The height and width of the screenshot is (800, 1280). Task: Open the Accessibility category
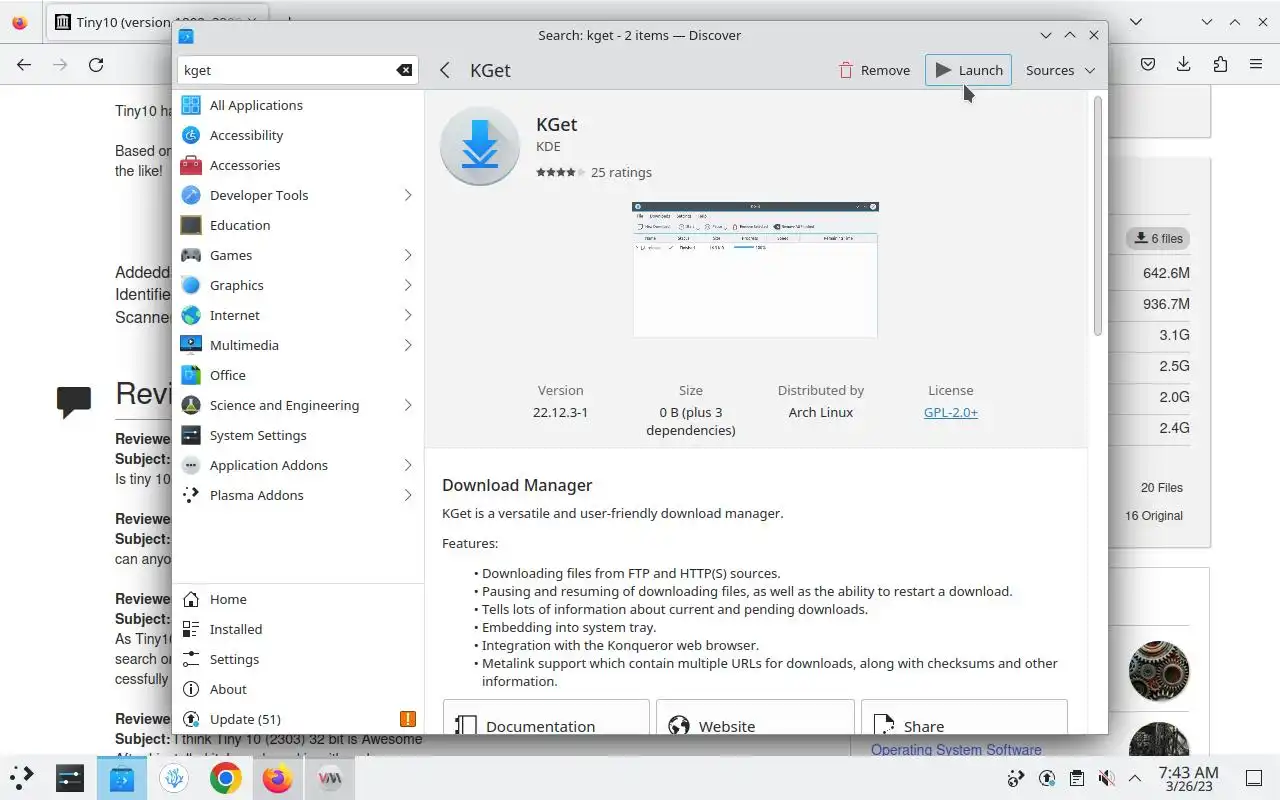(298, 135)
